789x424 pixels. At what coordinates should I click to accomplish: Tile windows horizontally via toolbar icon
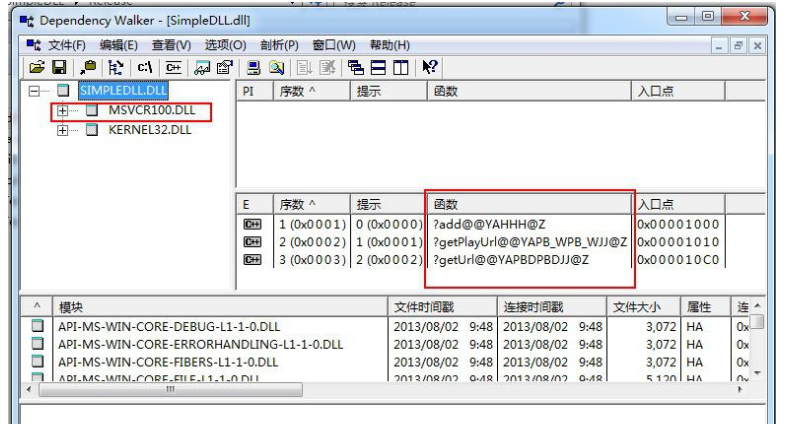378,67
